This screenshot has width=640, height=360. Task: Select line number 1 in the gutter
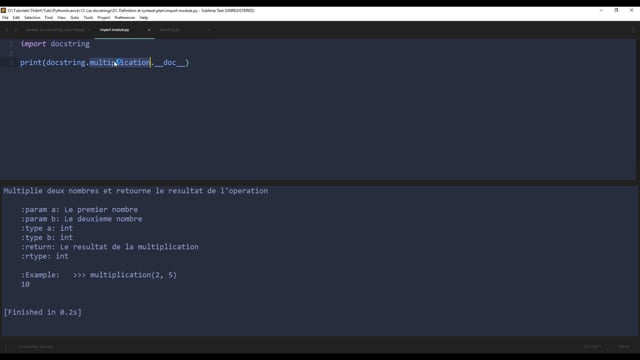point(11,44)
